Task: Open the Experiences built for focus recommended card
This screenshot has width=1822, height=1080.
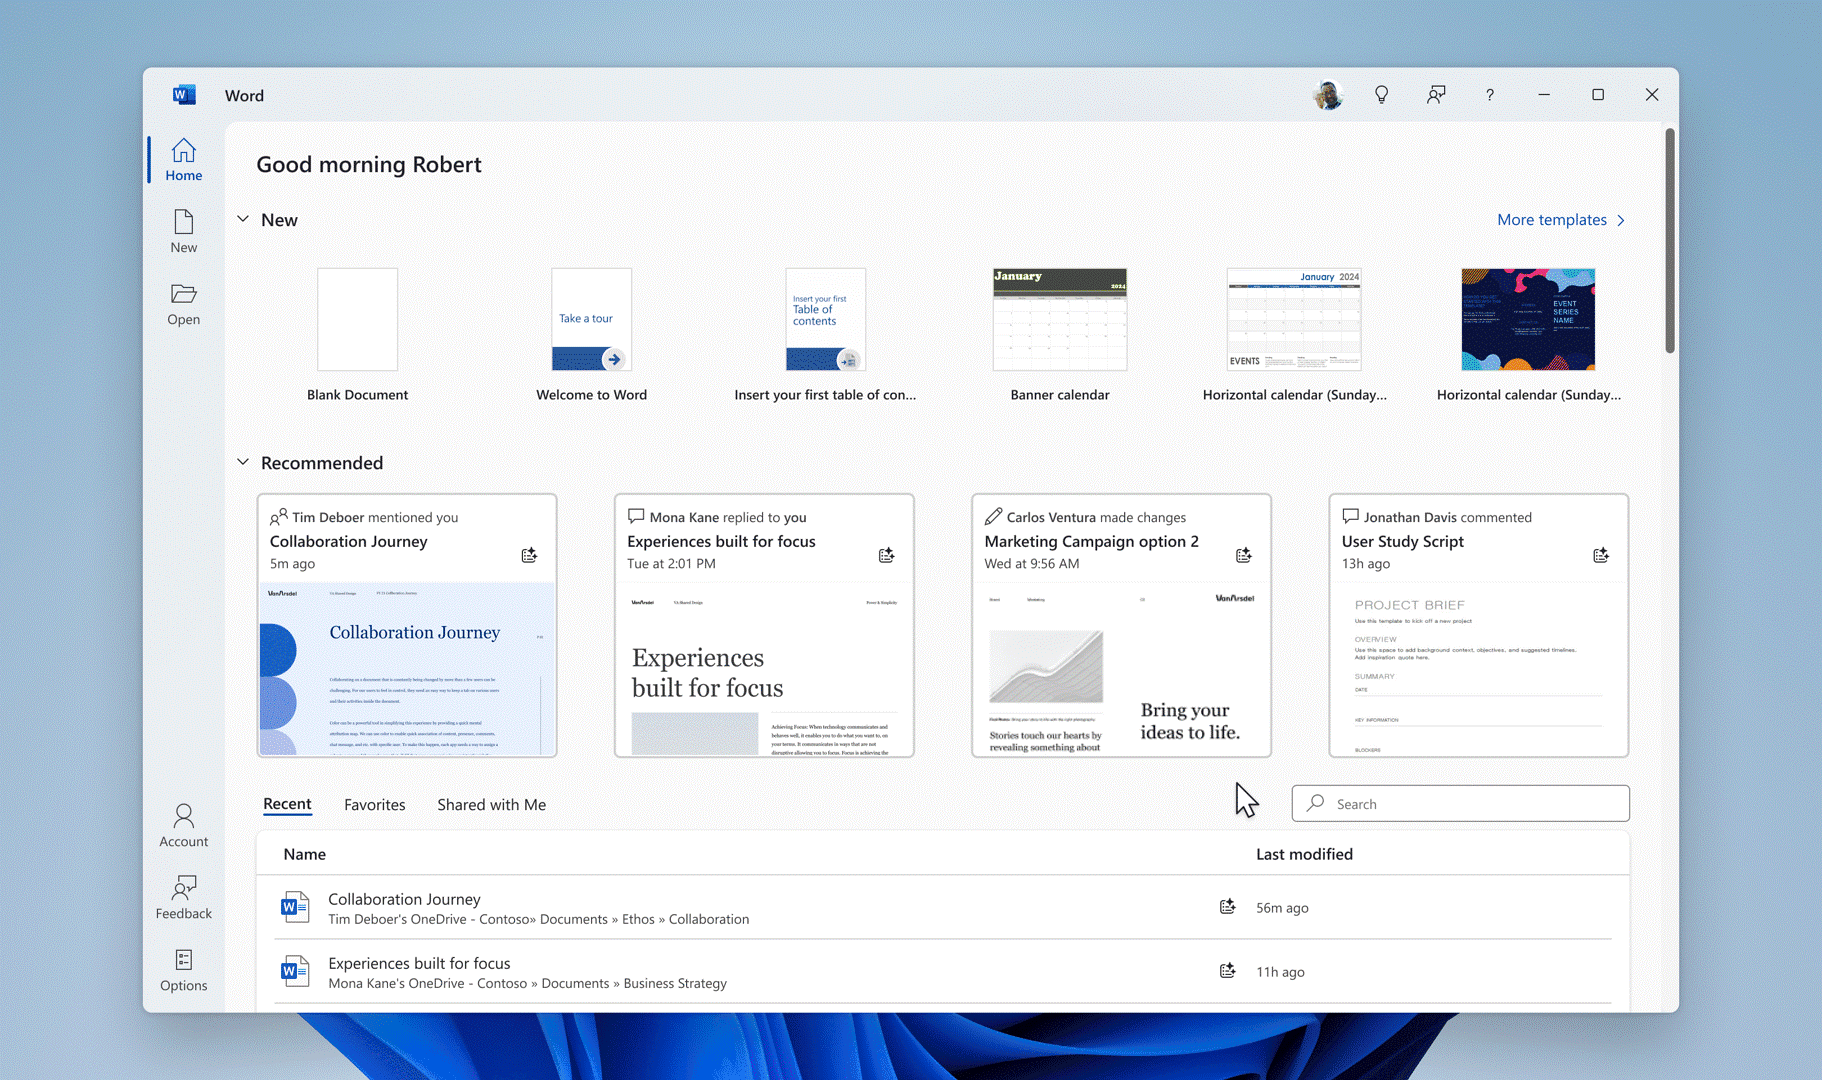Action: point(764,625)
